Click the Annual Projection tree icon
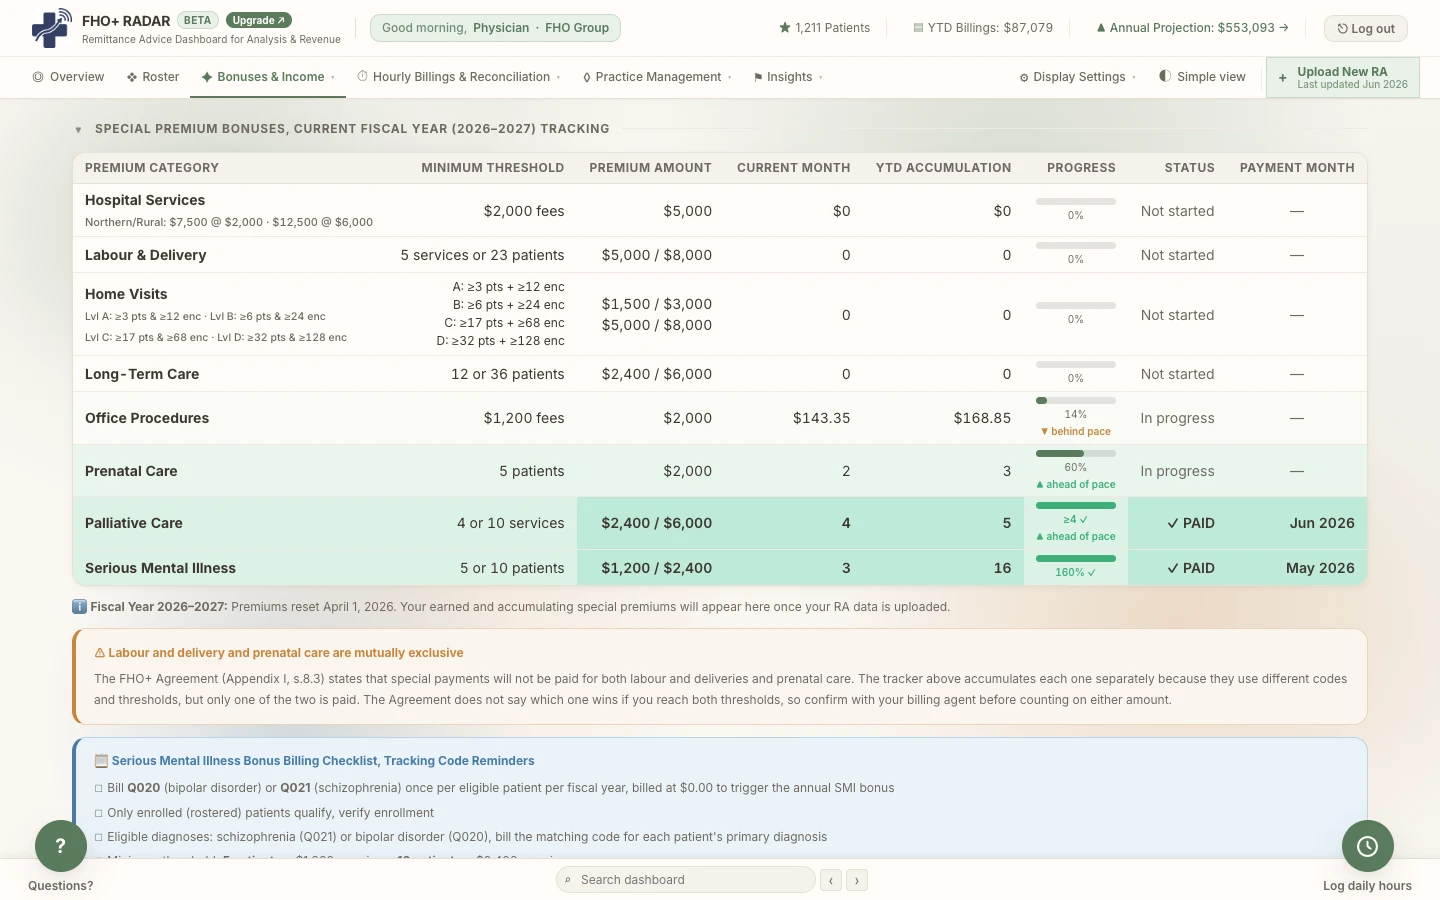Screen dimensions: 1440x900 tap(1101, 28)
